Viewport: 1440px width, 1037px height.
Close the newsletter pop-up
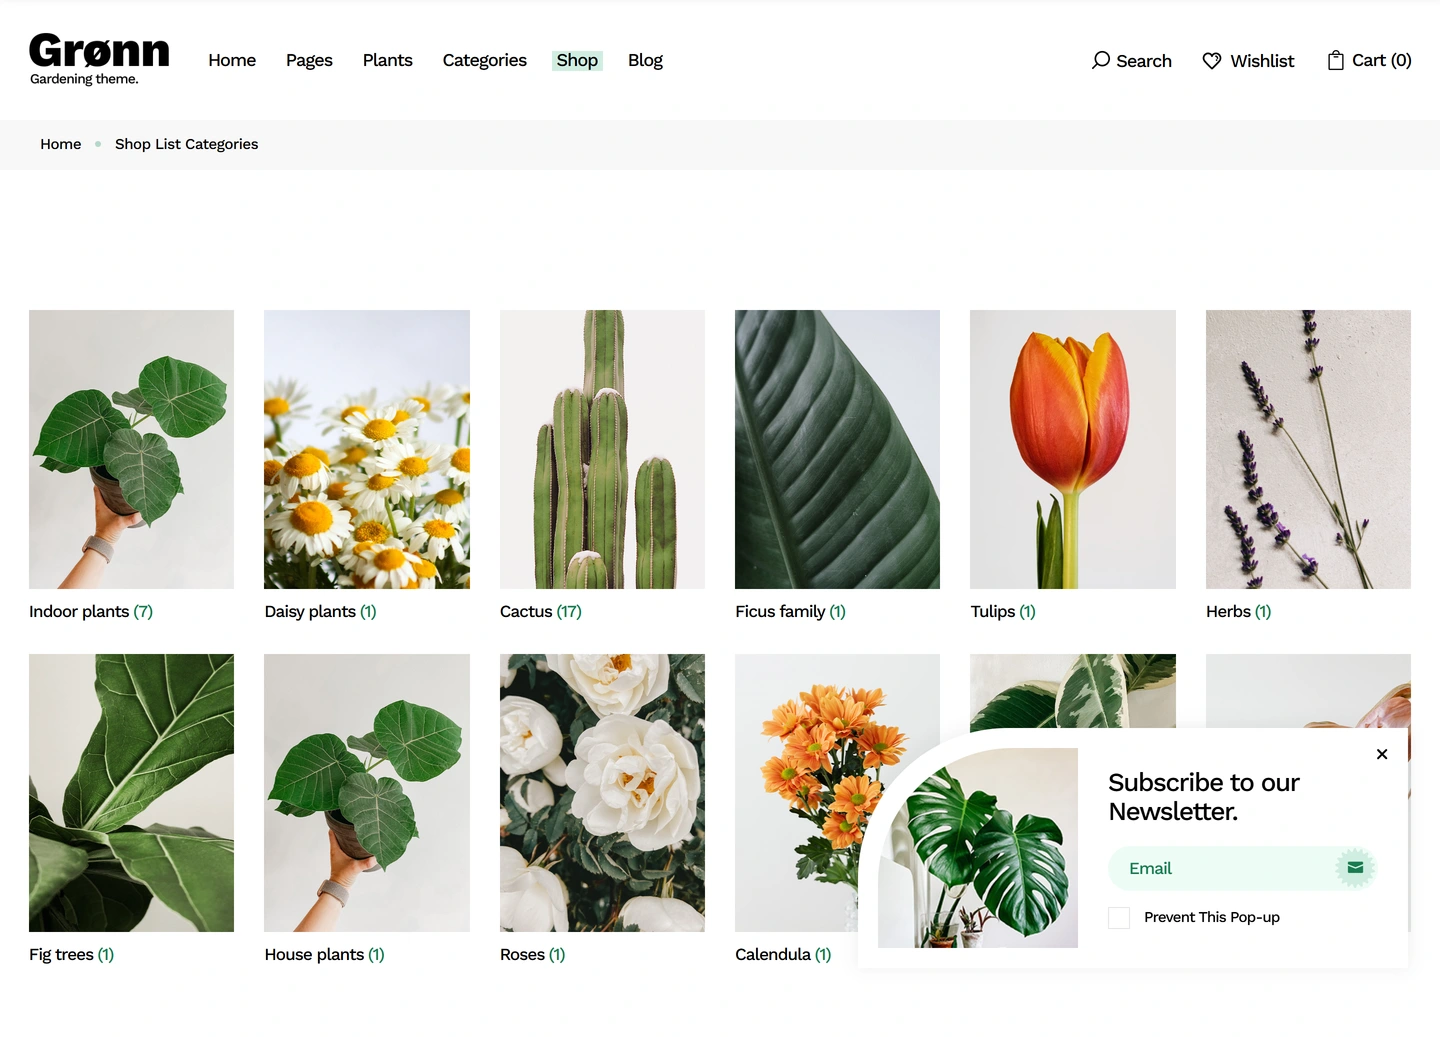[x=1382, y=754]
